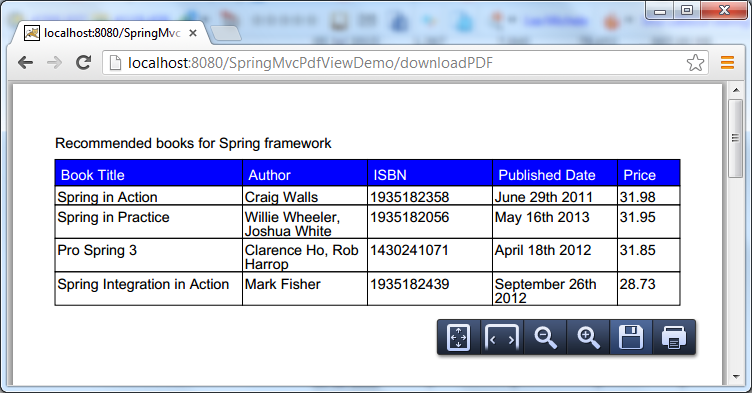
Task: Click the 'Spring in Action' title cell
Action: coord(149,196)
